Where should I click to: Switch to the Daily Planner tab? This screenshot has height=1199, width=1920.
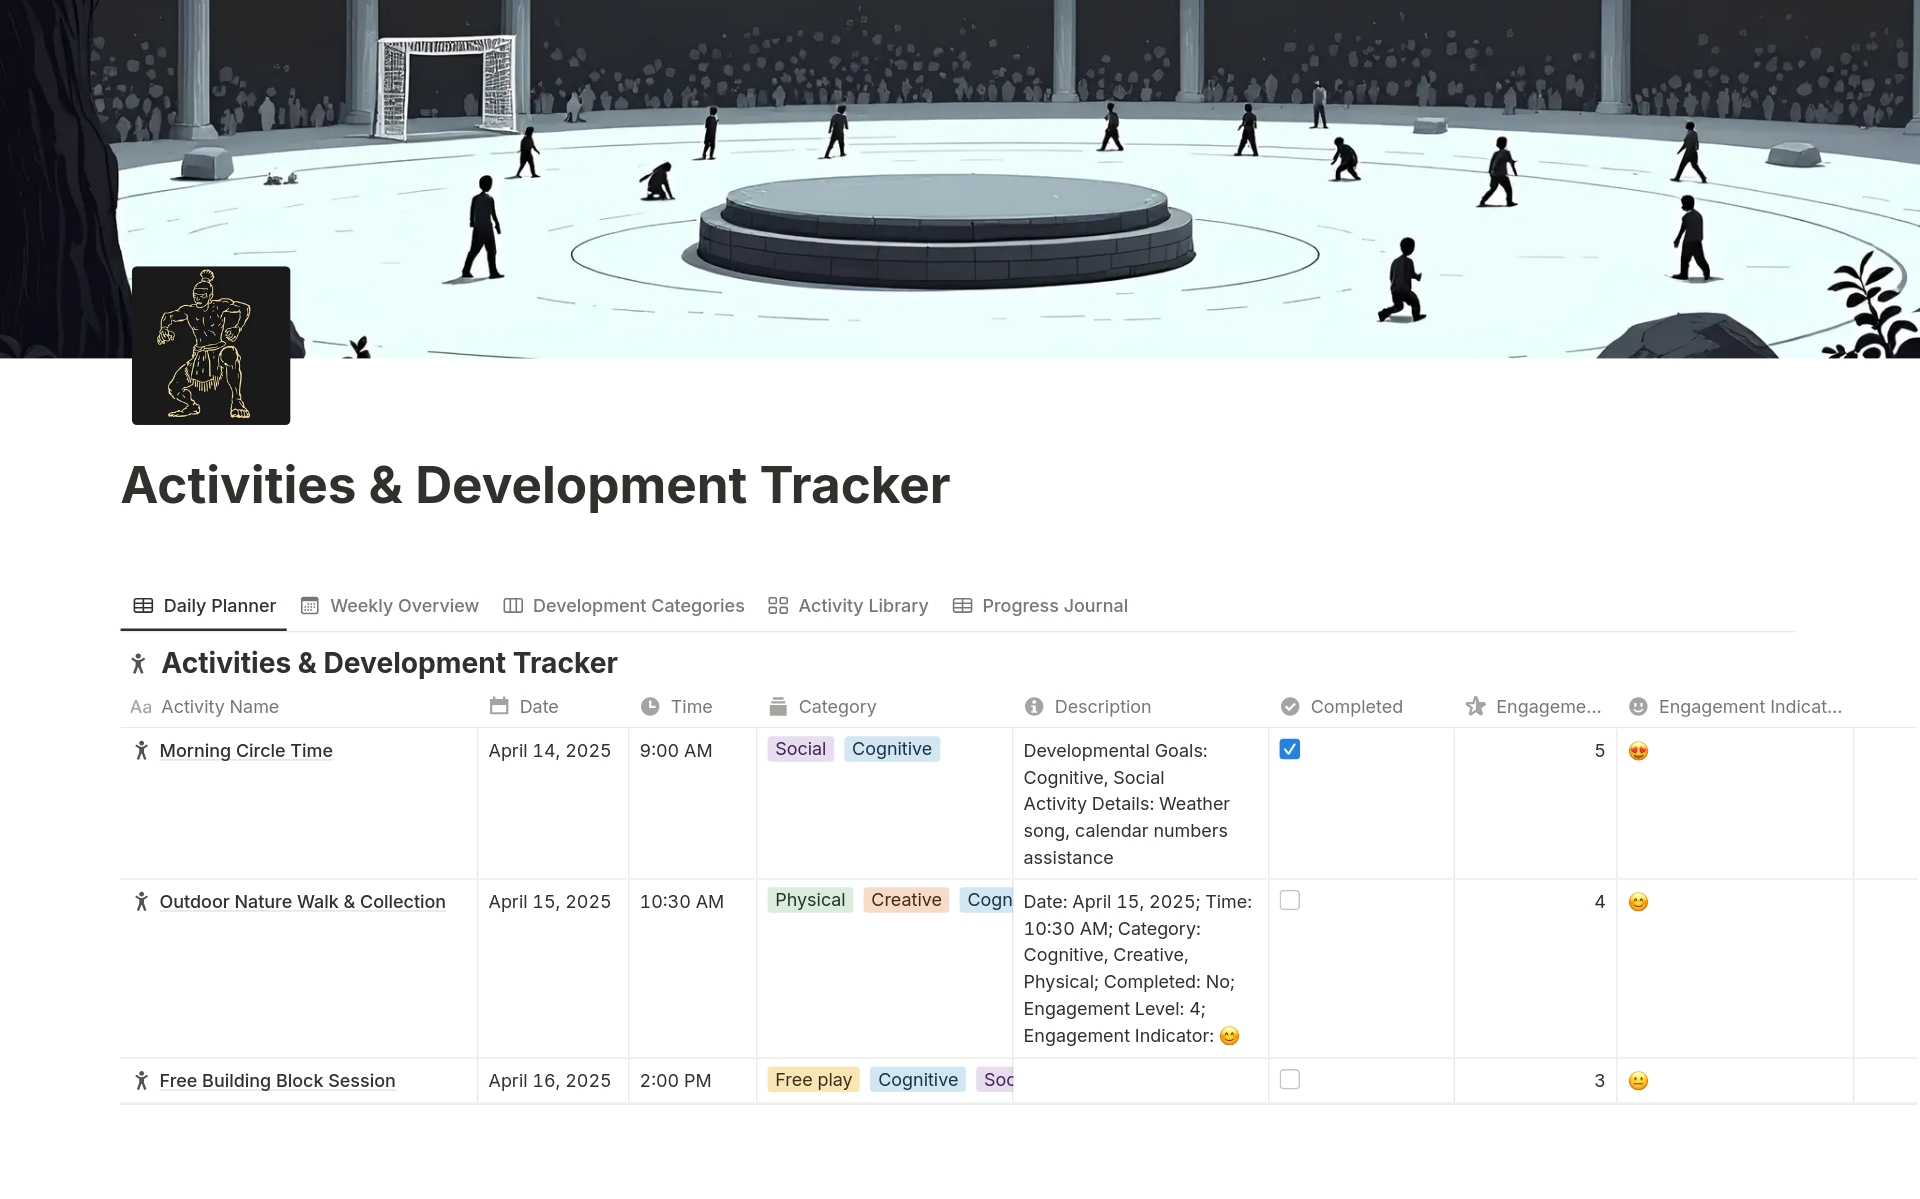pos(204,606)
